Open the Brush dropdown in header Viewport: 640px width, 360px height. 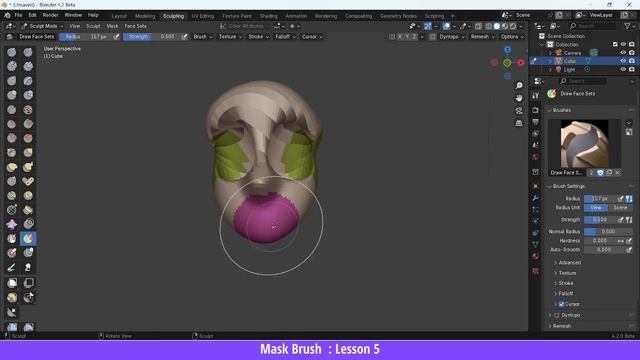(202, 37)
